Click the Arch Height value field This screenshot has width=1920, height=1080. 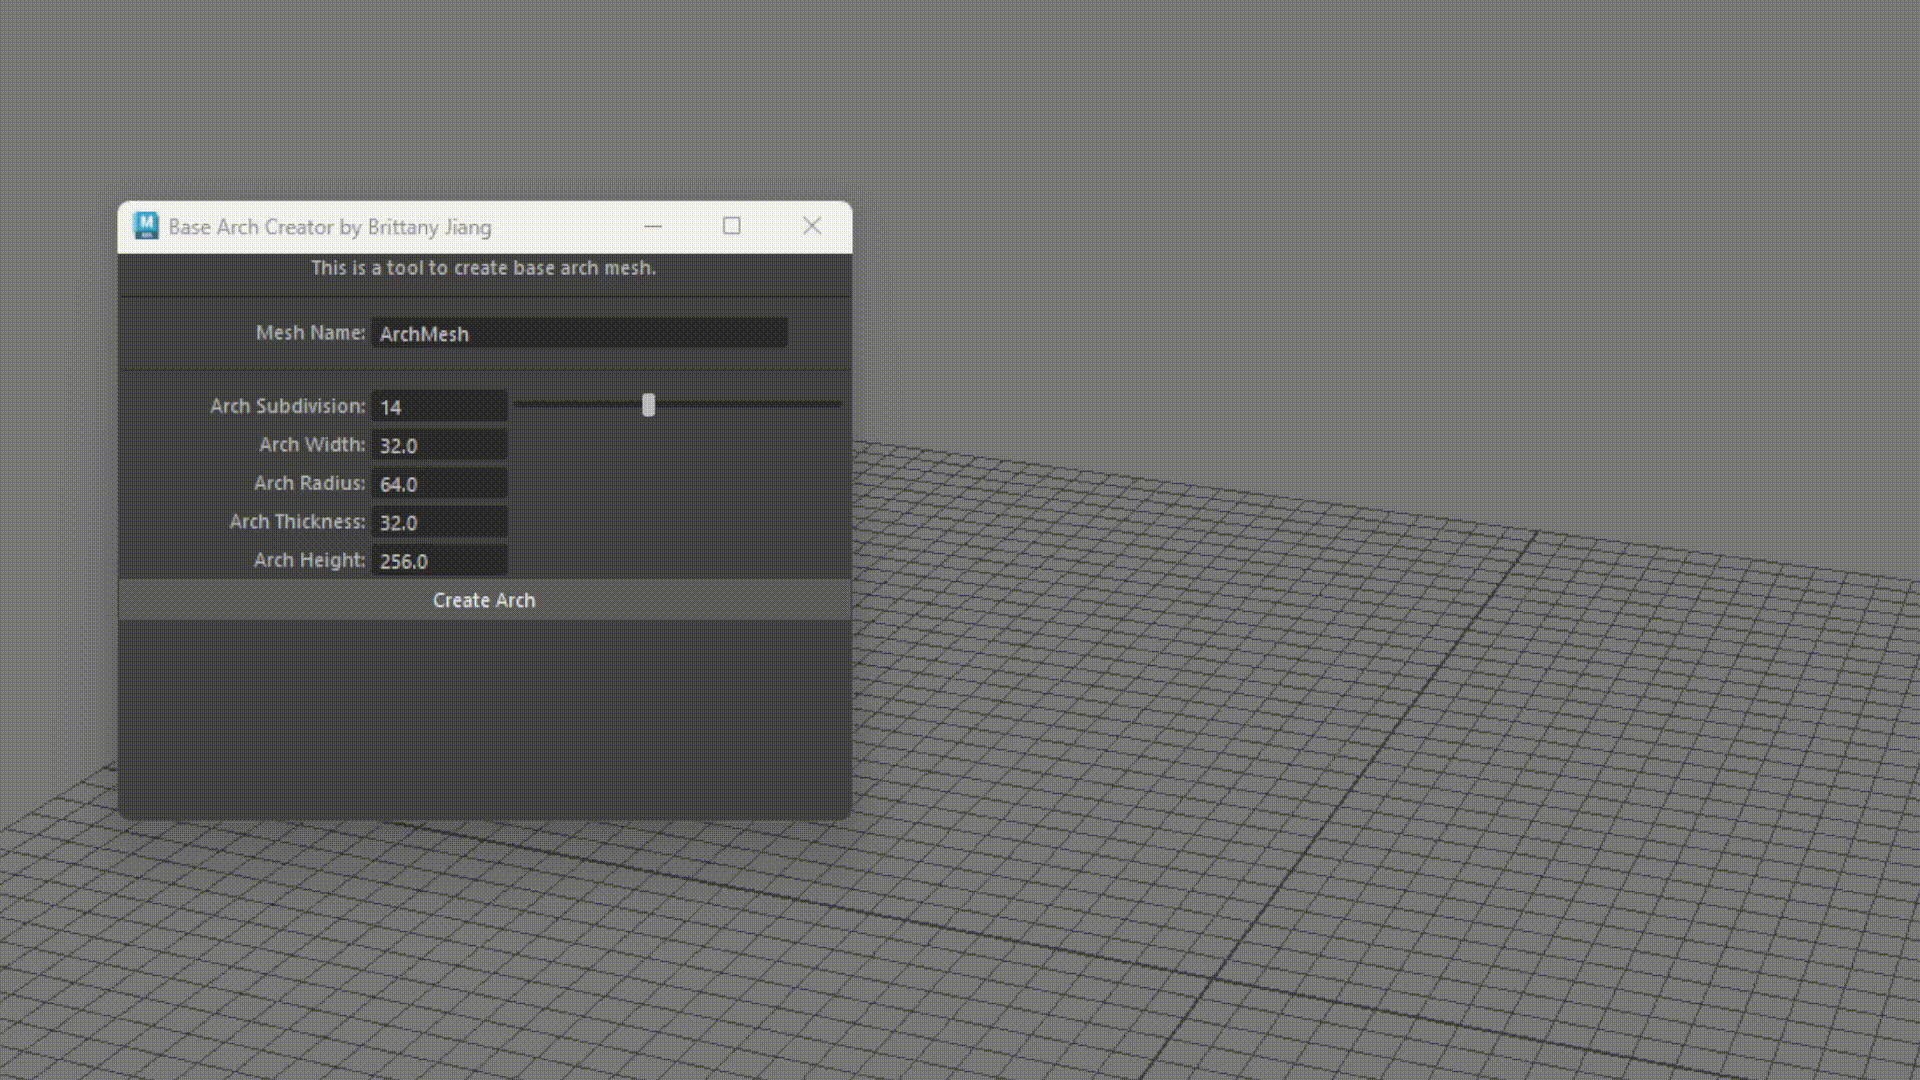click(x=439, y=560)
